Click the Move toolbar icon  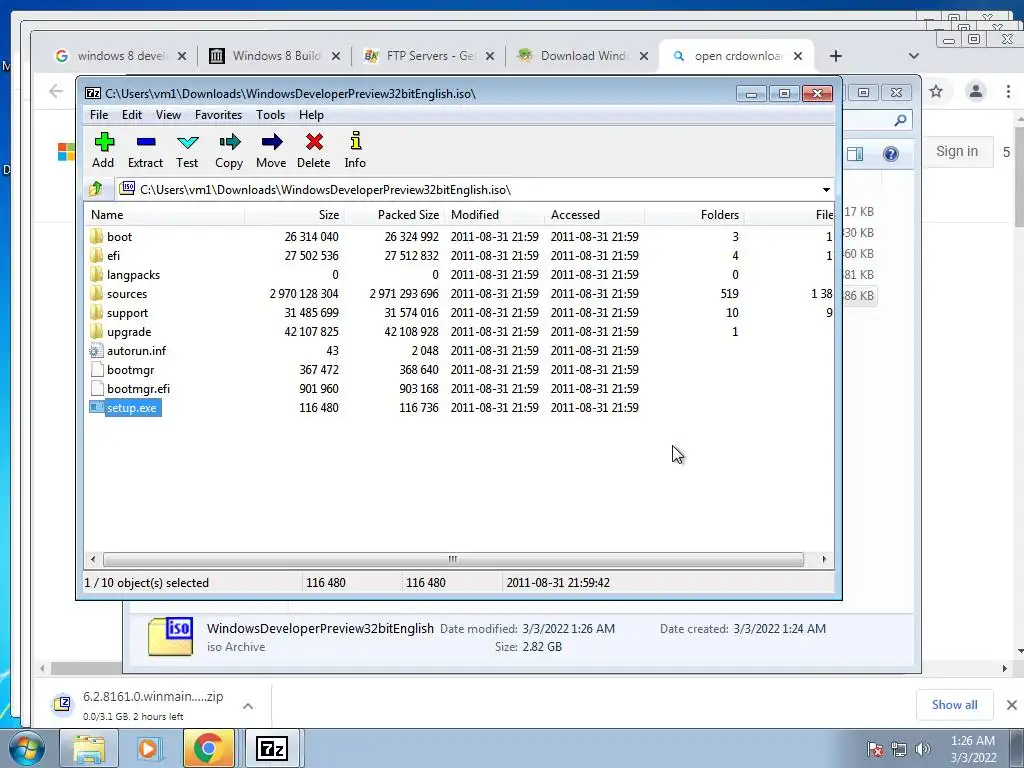pyautogui.click(x=271, y=150)
